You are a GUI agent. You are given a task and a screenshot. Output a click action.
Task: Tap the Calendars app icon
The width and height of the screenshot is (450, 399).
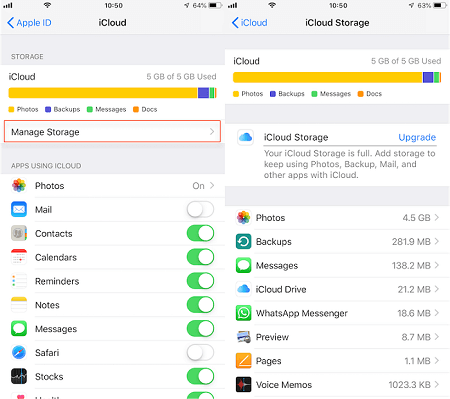[19, 257]
